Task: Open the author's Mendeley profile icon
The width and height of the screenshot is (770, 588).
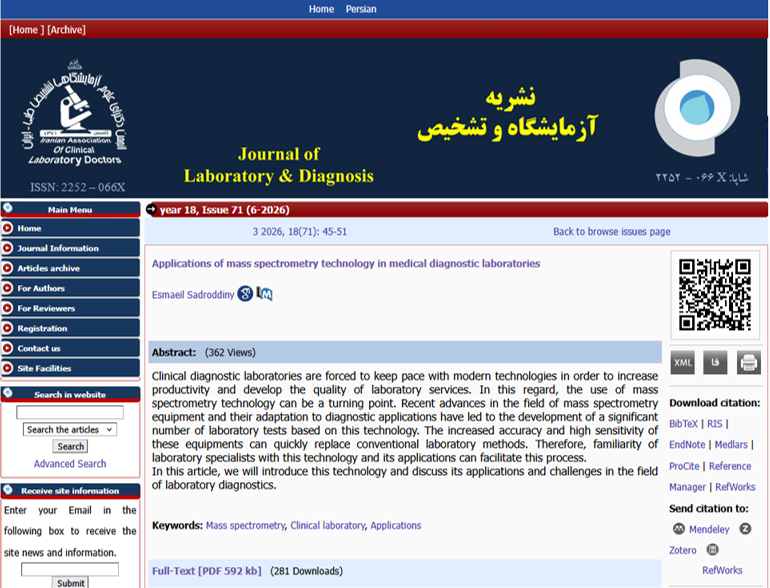Action: tap(264, 294)
